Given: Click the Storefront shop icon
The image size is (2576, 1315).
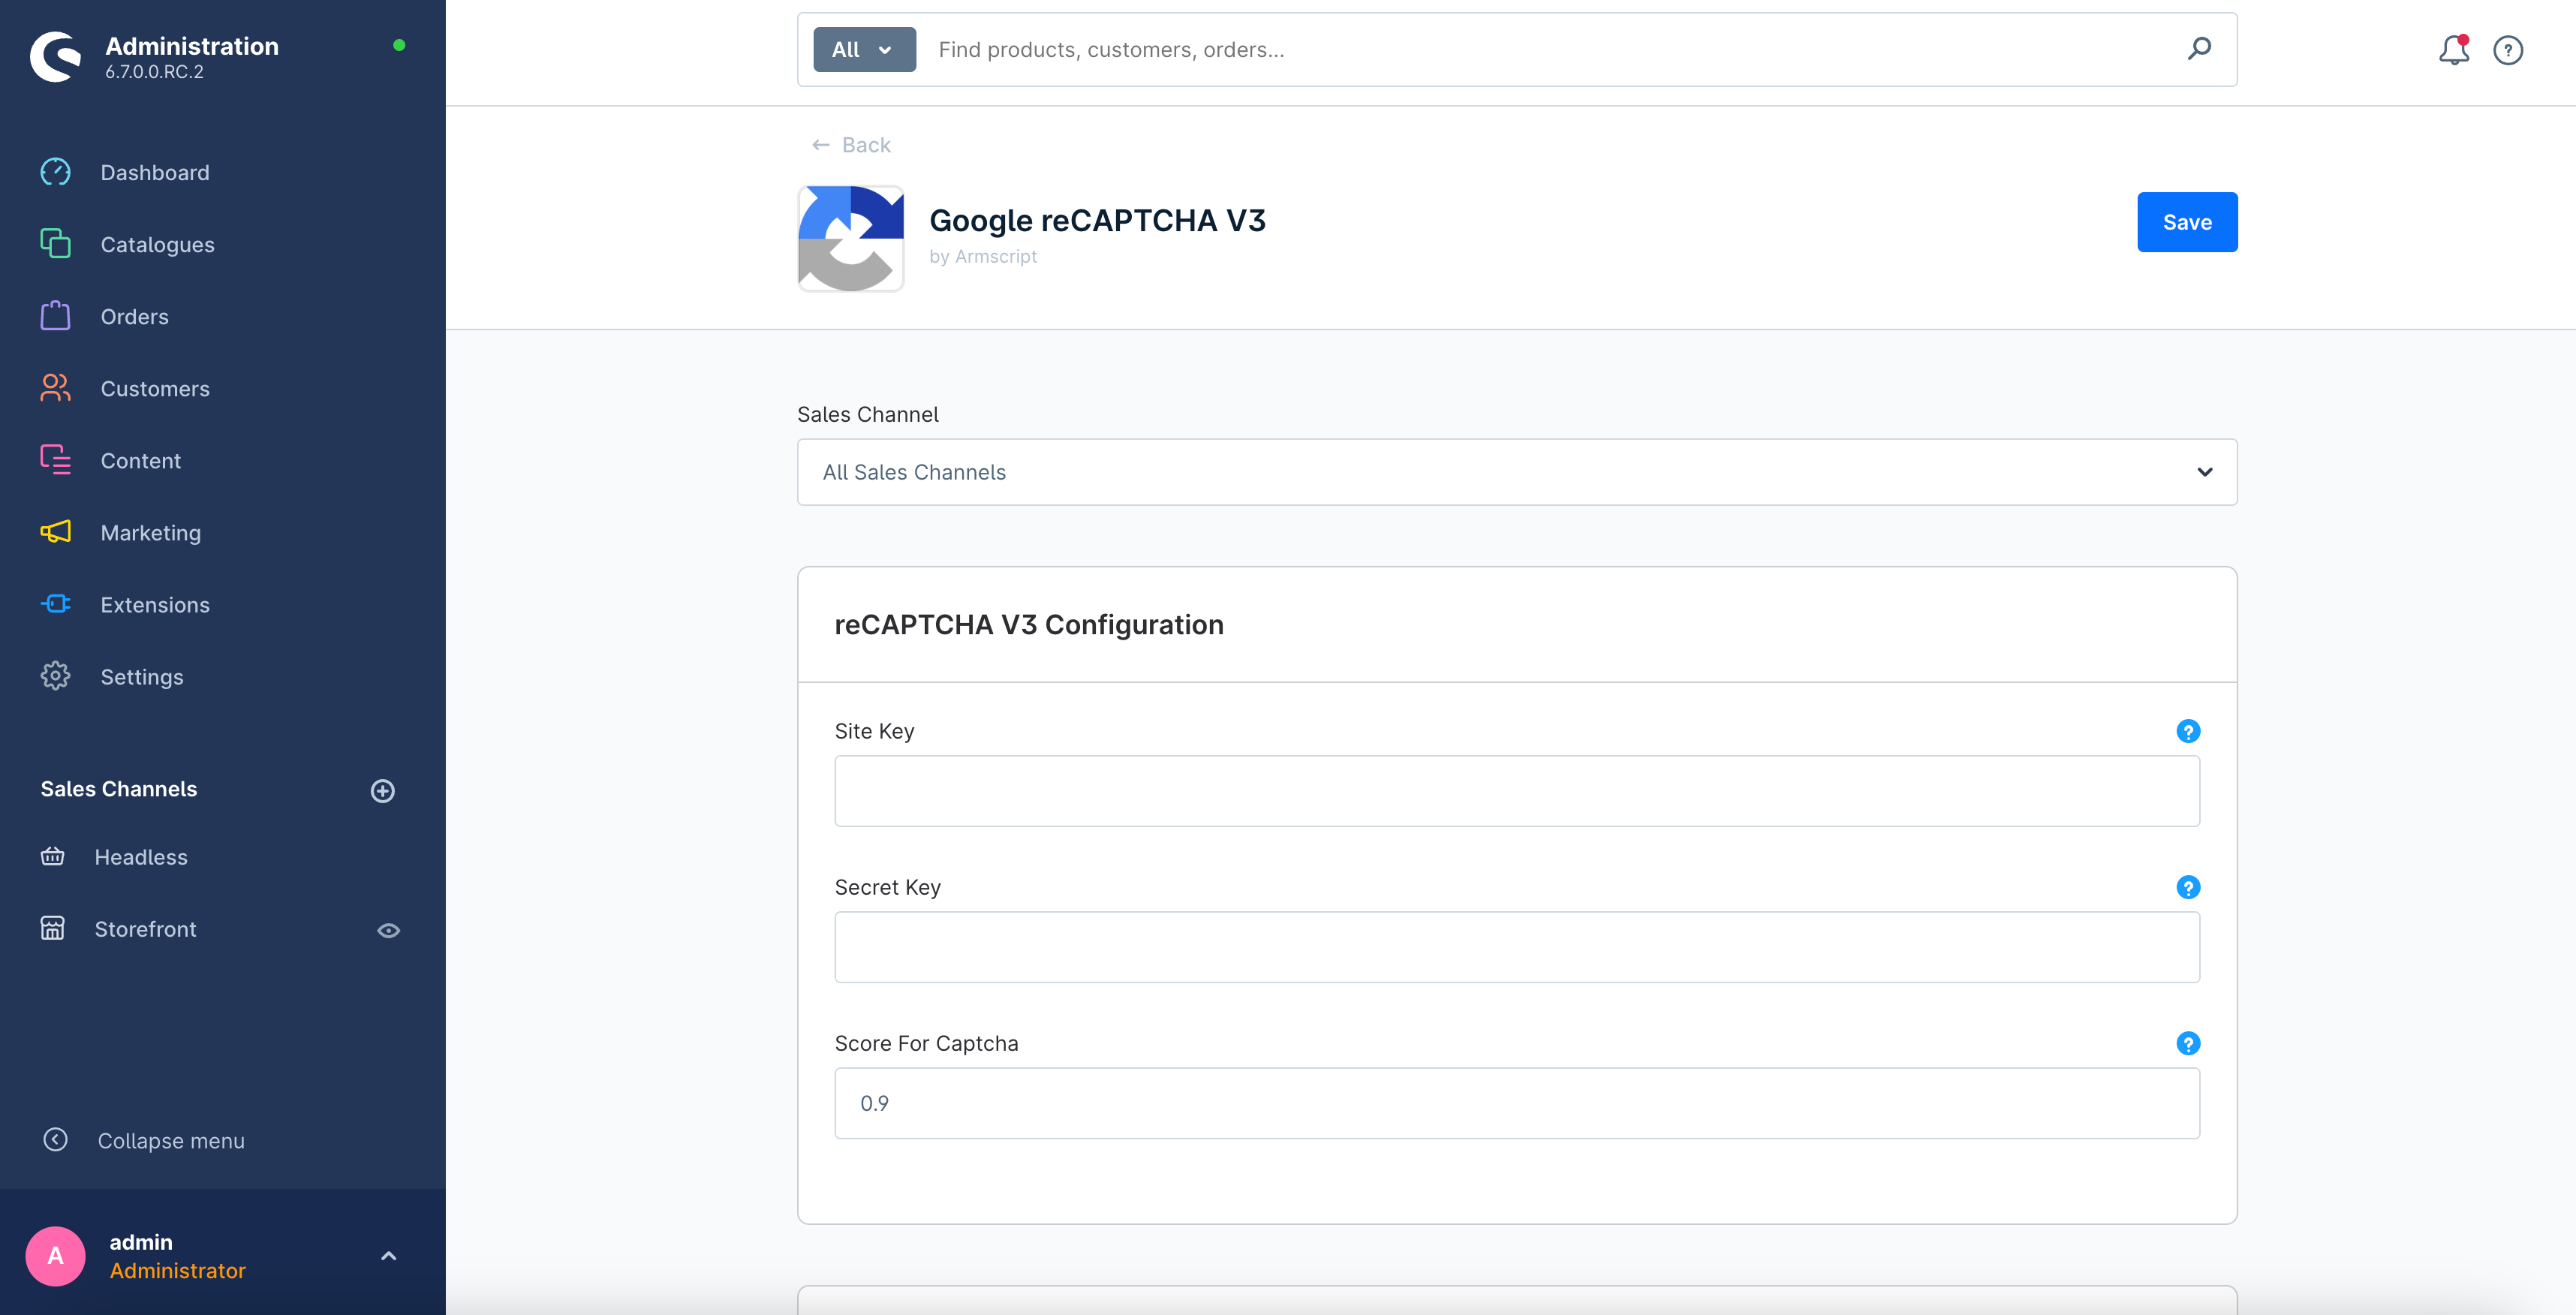Looking at the screenshot, I should point(53,928).
